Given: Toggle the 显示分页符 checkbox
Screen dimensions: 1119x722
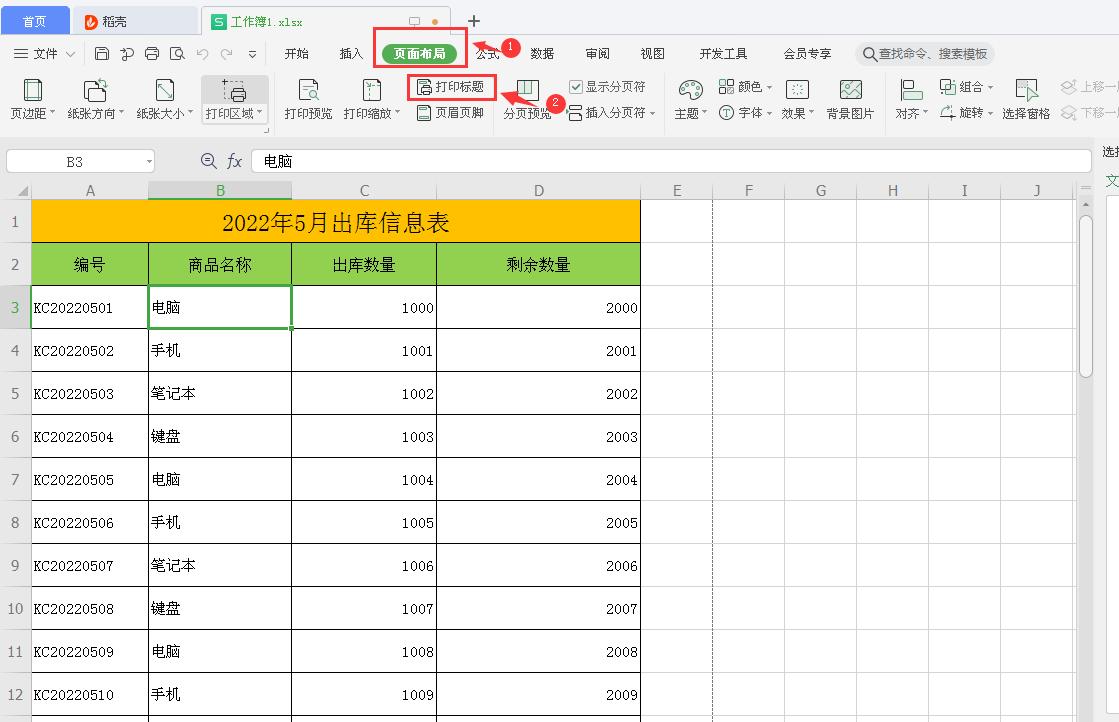Looking at the screenshot, I should click(x=577, y=85).
